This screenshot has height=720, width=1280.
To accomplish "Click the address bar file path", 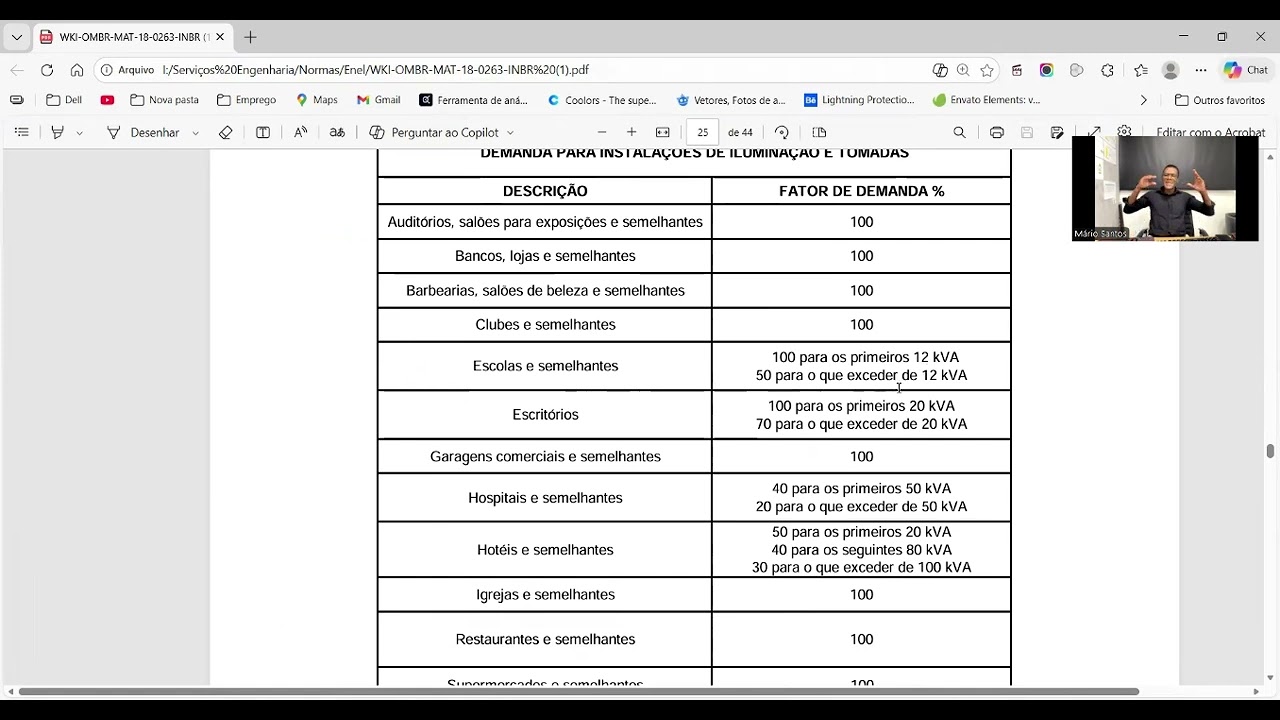I will click(x=375, y=70).
